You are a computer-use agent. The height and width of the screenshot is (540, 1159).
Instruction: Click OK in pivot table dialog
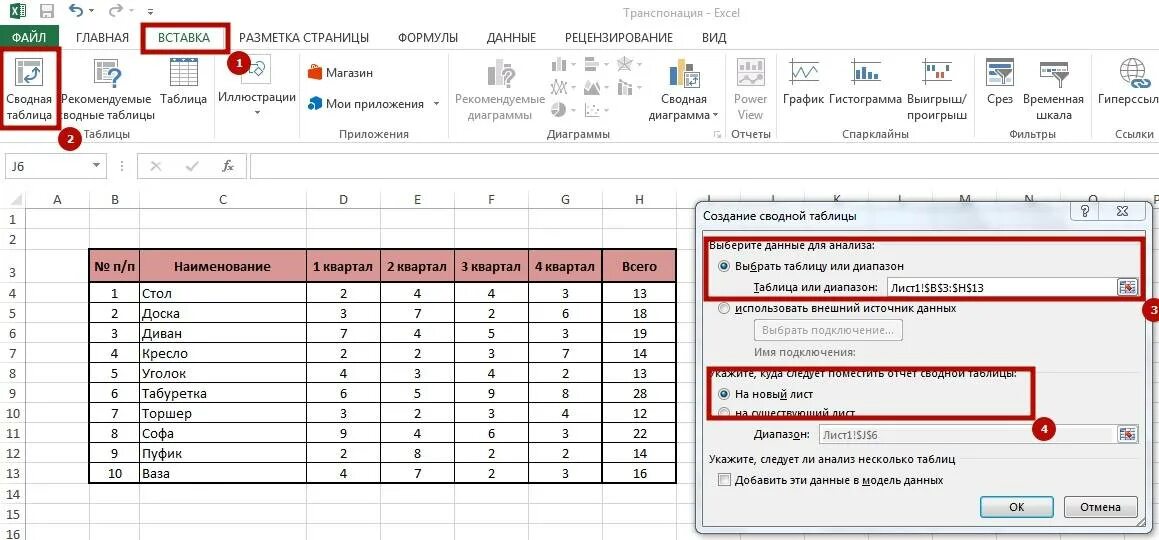click(1016, 507)
